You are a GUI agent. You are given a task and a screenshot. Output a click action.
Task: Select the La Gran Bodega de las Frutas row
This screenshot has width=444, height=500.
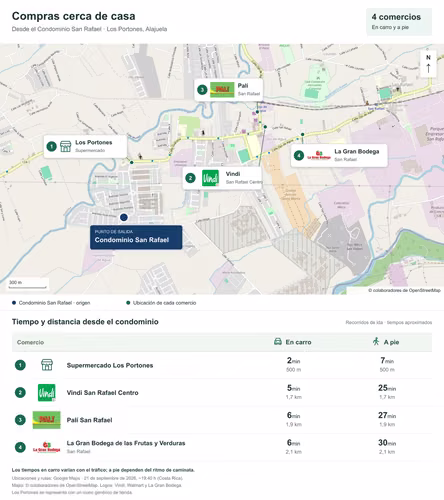point(222,447)
